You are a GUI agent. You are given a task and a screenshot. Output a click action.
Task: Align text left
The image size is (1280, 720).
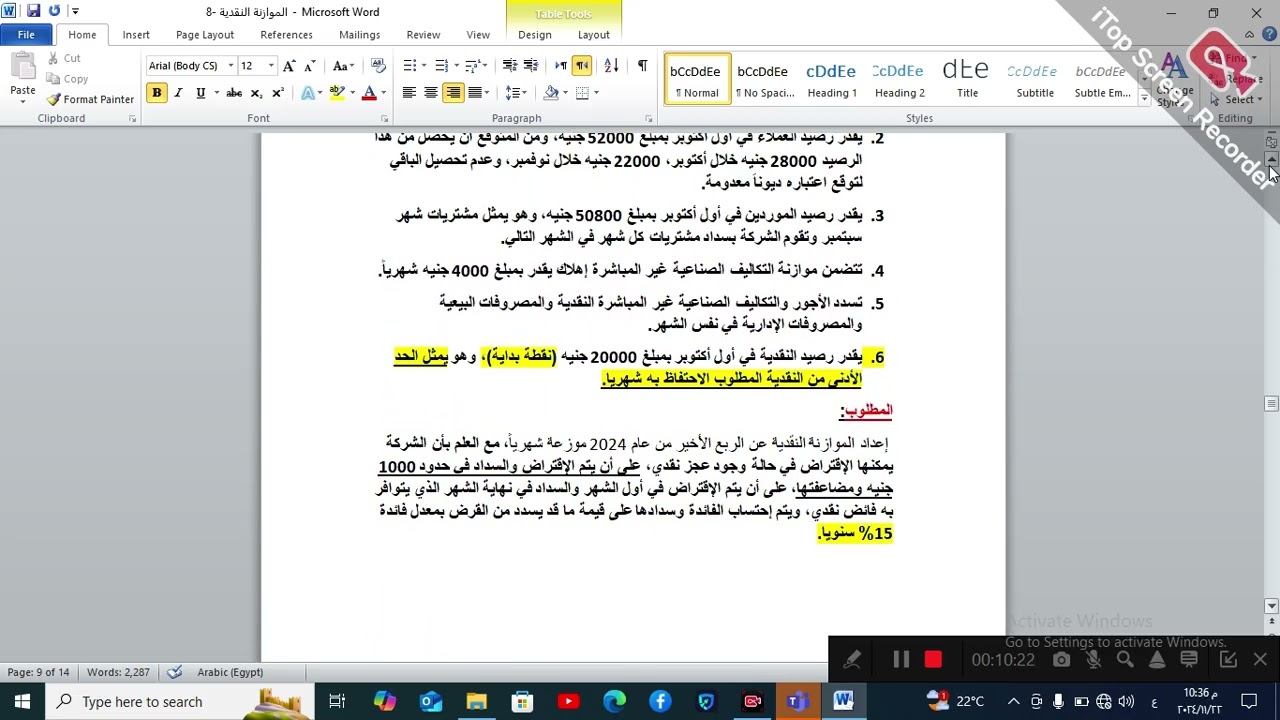[409, 93]
